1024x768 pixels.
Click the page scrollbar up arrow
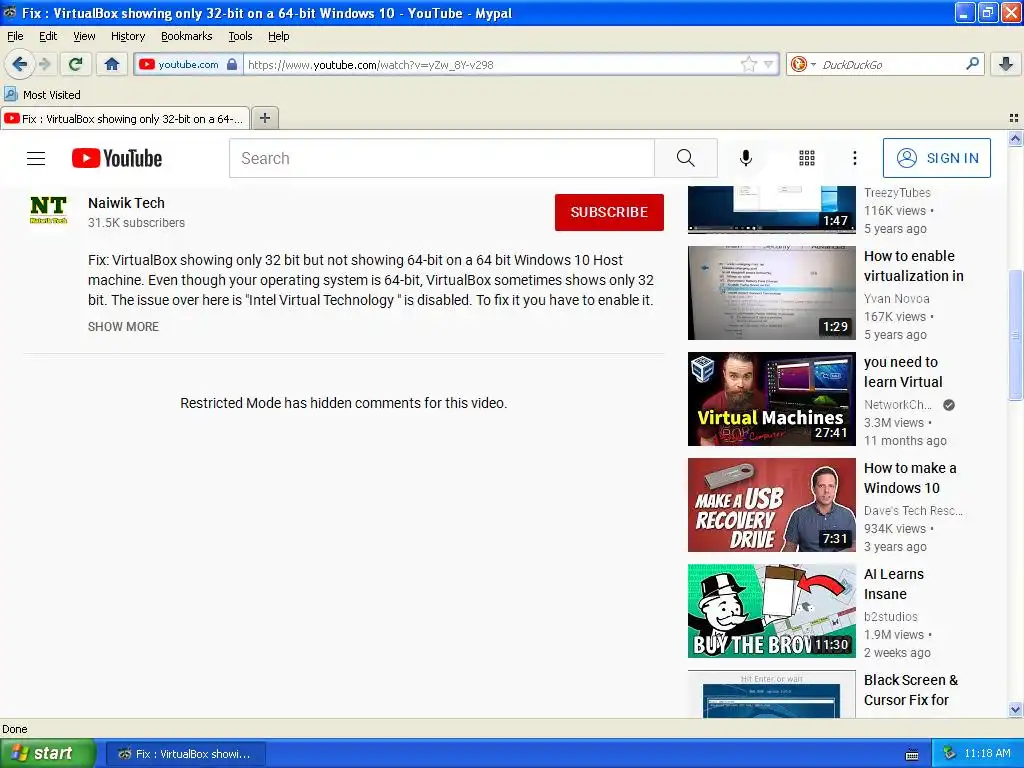click(x=1015, y=138)
